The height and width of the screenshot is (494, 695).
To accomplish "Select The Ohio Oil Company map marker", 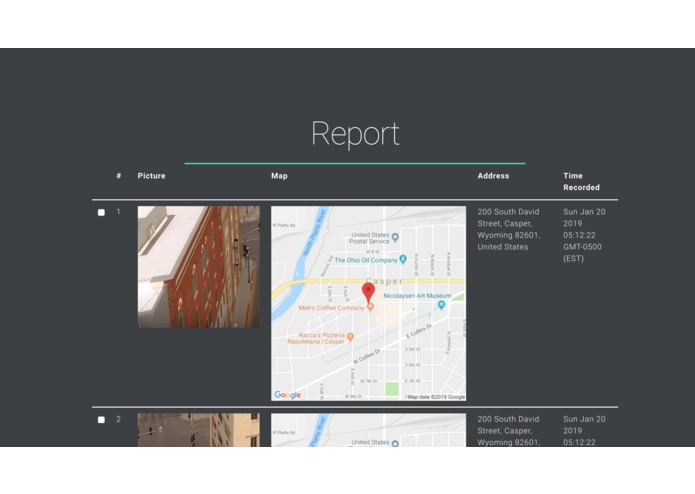I will [x=403, y=259].
